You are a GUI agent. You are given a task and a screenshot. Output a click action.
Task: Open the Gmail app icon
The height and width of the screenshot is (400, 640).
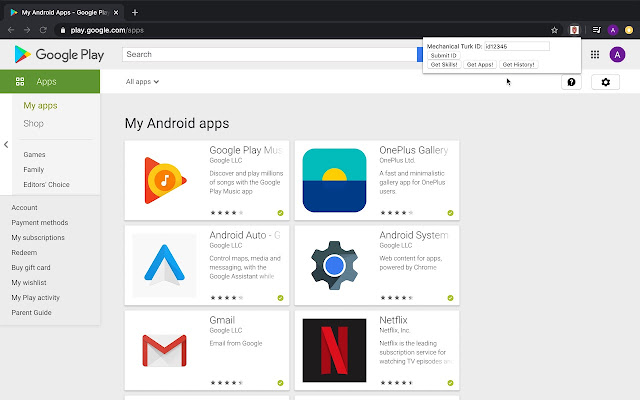pos(164,350)
